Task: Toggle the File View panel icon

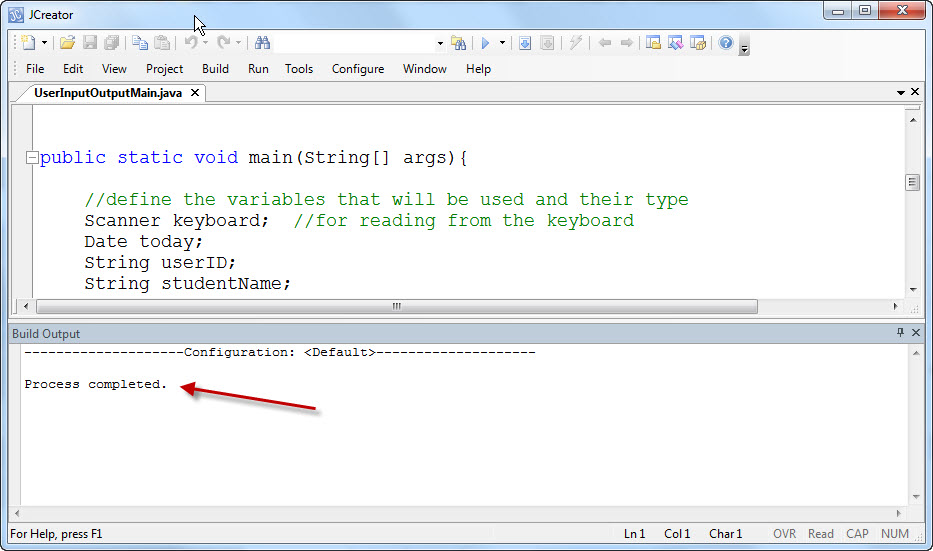Action: pos(653,43)
